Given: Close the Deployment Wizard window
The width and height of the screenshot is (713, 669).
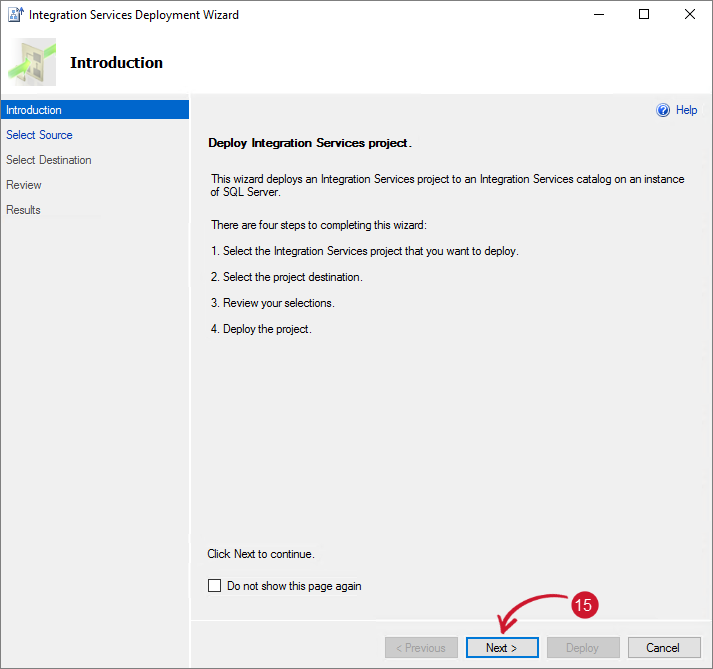Looking at the screenshot, I should click(689, 15).
